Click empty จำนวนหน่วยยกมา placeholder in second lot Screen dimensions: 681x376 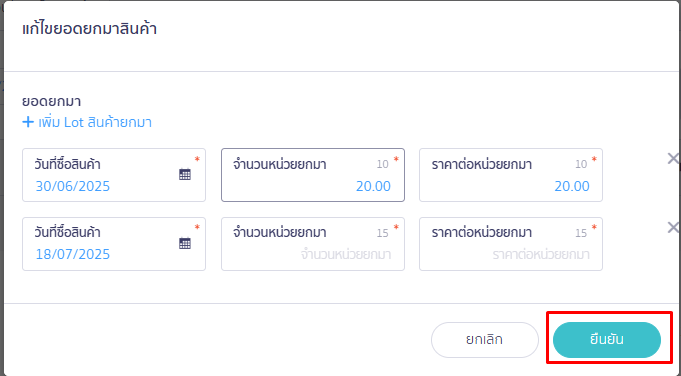click(346, 254)
